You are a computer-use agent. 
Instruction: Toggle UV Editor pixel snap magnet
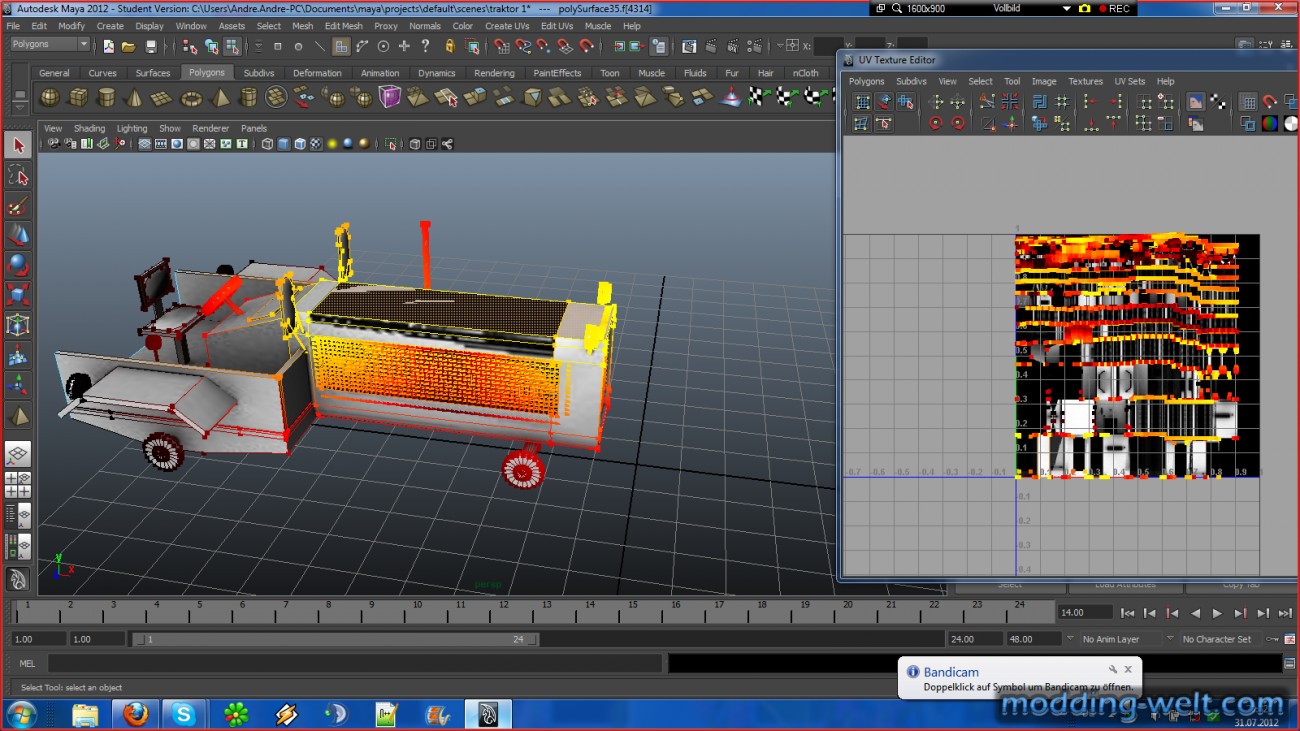coord(1269,102)
